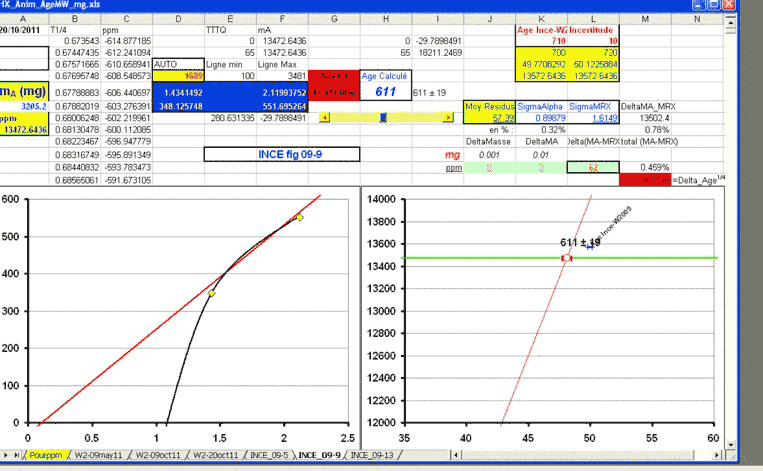The width and height of the screenshot is (763, 471).
Task: Select the yellow cell with value 720
Action: 593,53
